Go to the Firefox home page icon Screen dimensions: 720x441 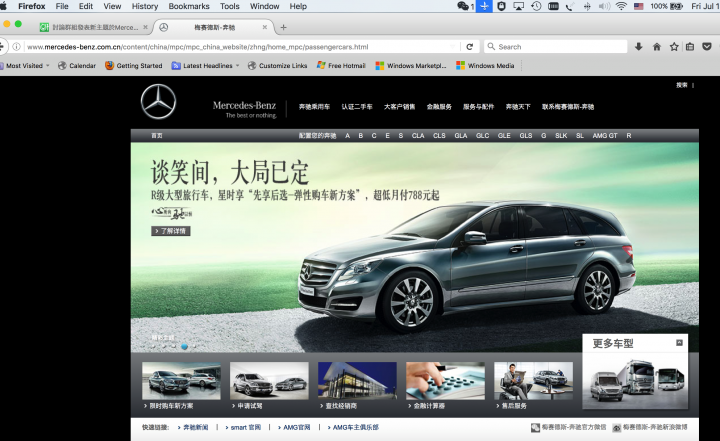pos(657,47)
